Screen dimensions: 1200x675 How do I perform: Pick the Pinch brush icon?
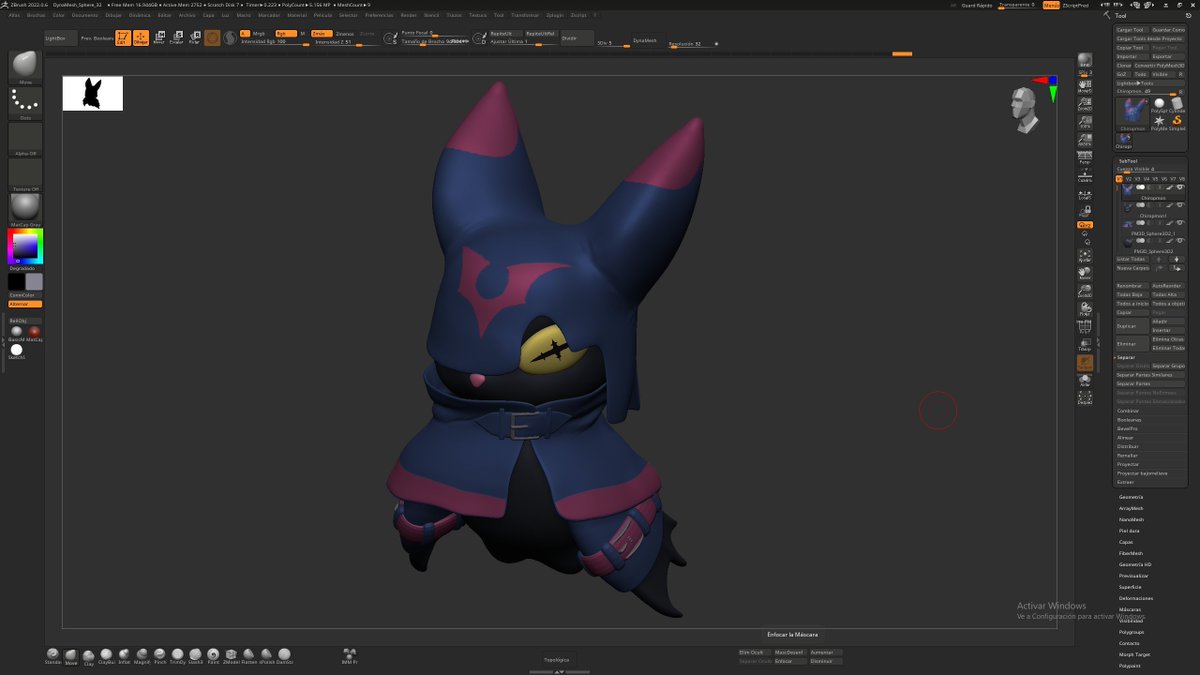160,655
